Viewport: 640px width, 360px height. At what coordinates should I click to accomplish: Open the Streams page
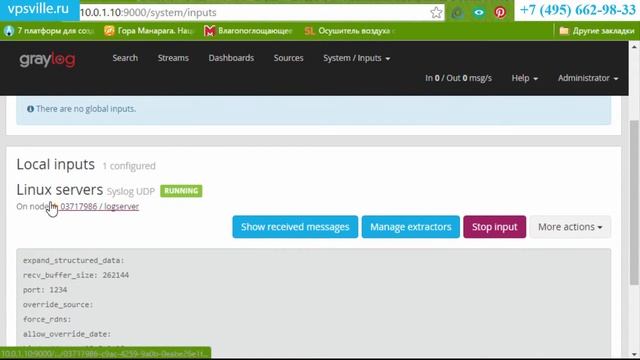[x=173, y=58]
